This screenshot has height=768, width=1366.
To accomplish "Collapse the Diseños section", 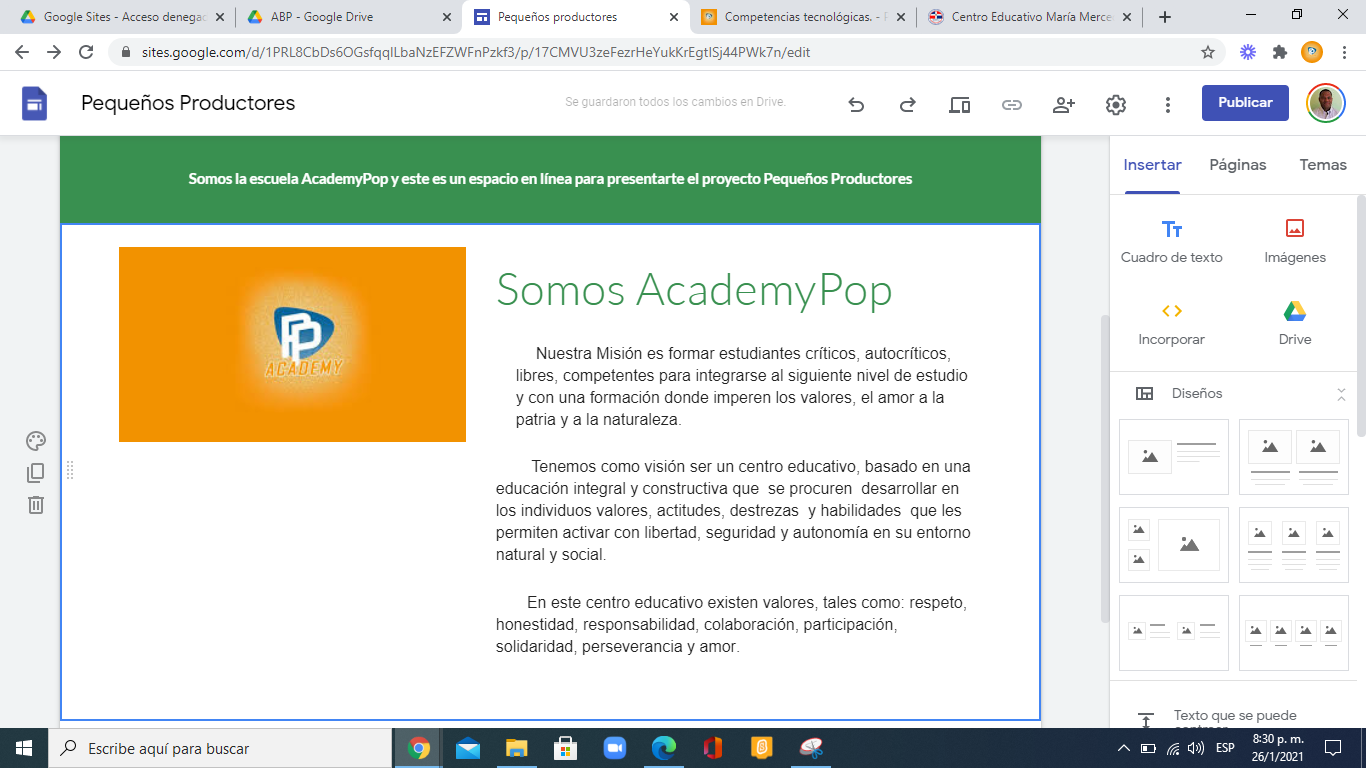I will click(x=1341, y=394).
